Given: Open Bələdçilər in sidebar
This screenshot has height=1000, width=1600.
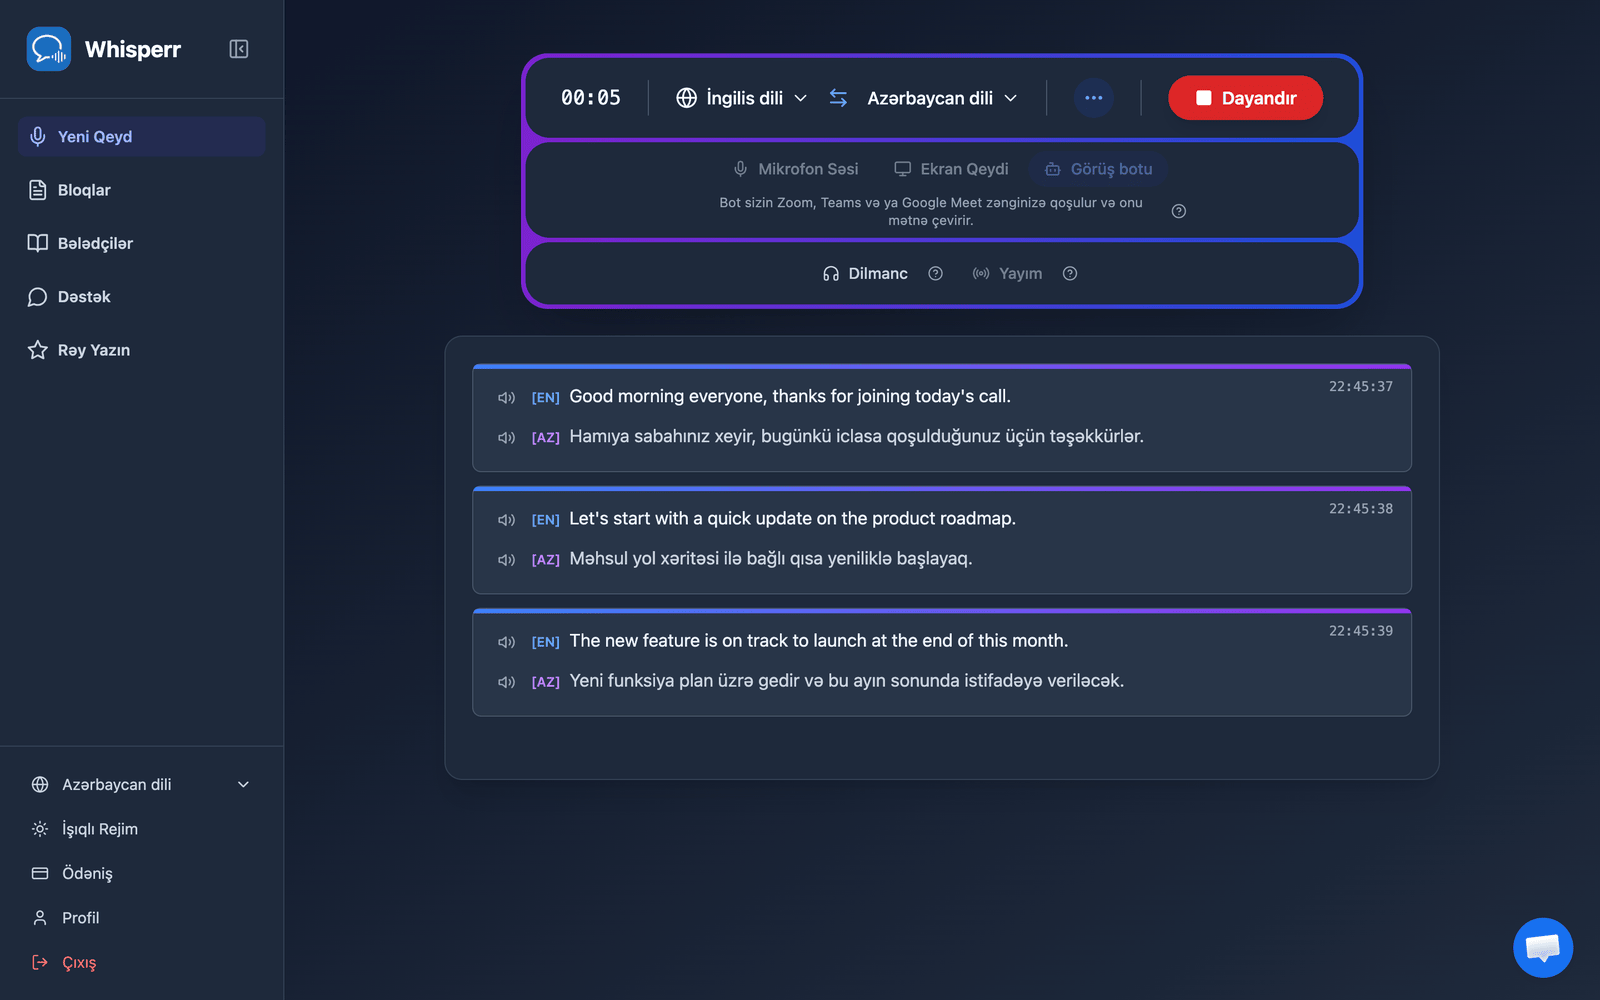Looking at the screenshot, I should point(141,243).
